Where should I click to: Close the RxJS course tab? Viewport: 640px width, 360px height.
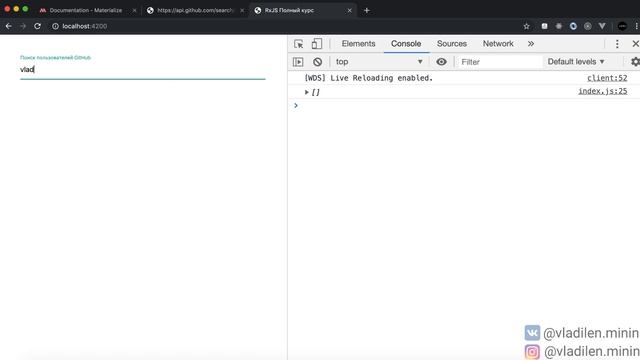[x=349, y=11]
